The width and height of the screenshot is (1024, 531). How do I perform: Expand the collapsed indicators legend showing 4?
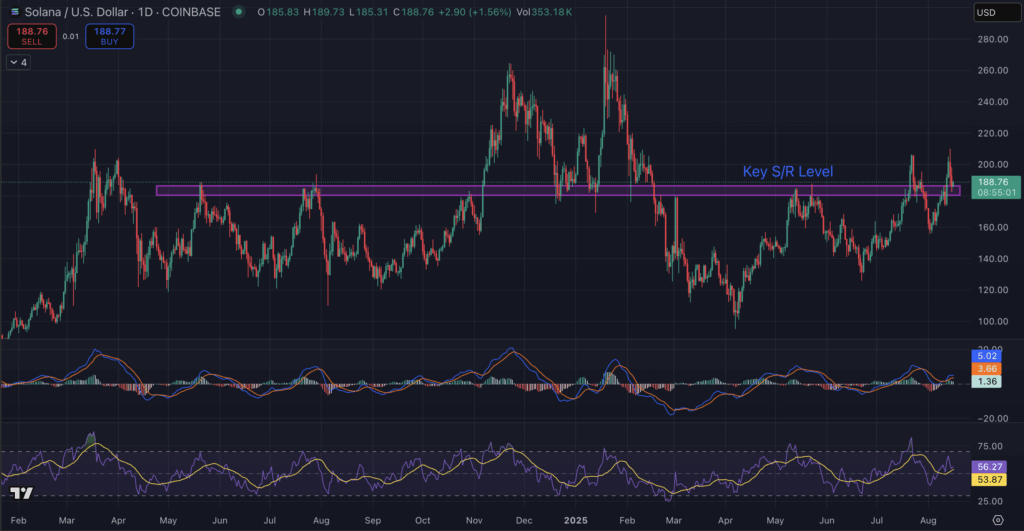click(x=18, y=62)
